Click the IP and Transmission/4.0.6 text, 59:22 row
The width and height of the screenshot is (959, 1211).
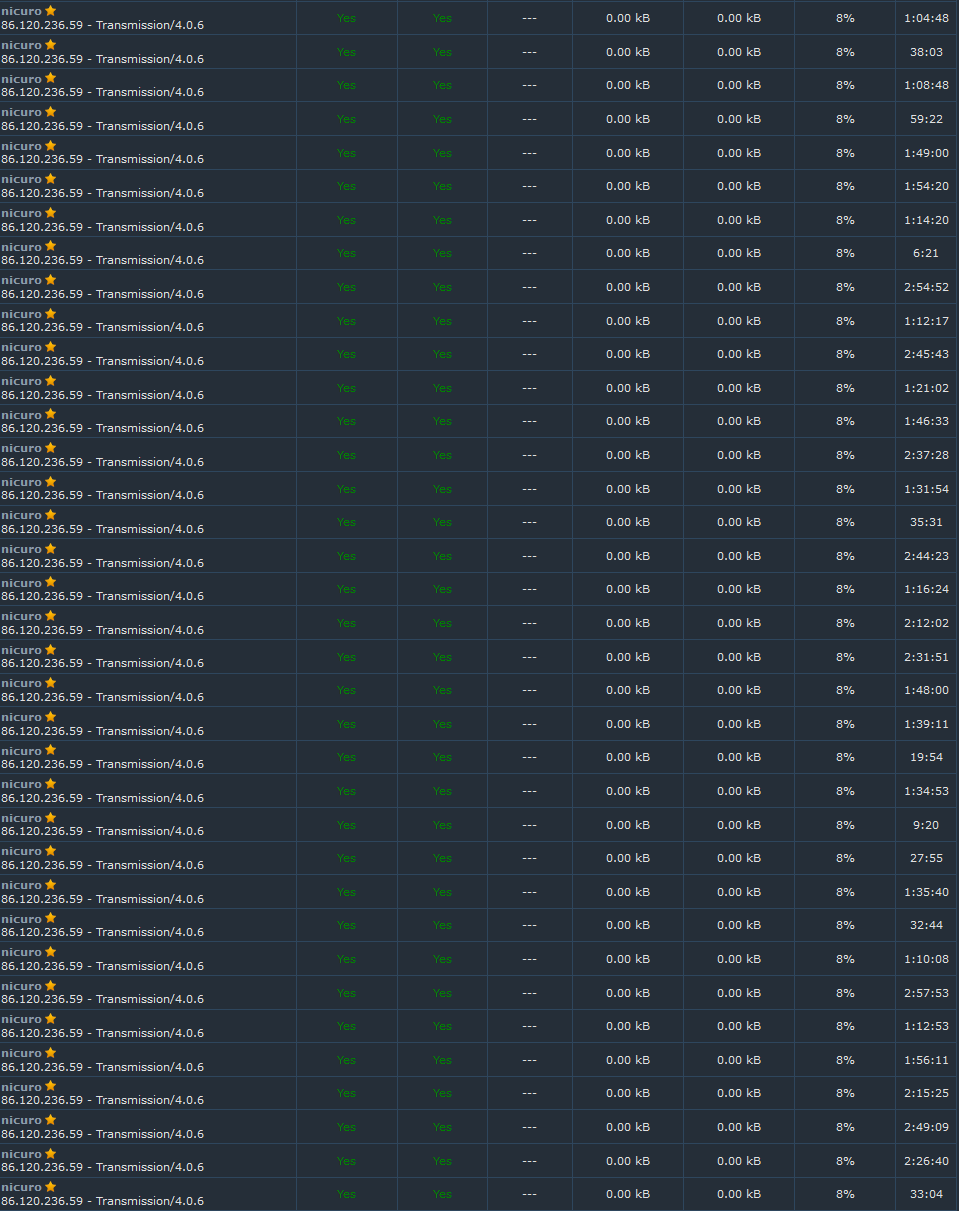102,126
